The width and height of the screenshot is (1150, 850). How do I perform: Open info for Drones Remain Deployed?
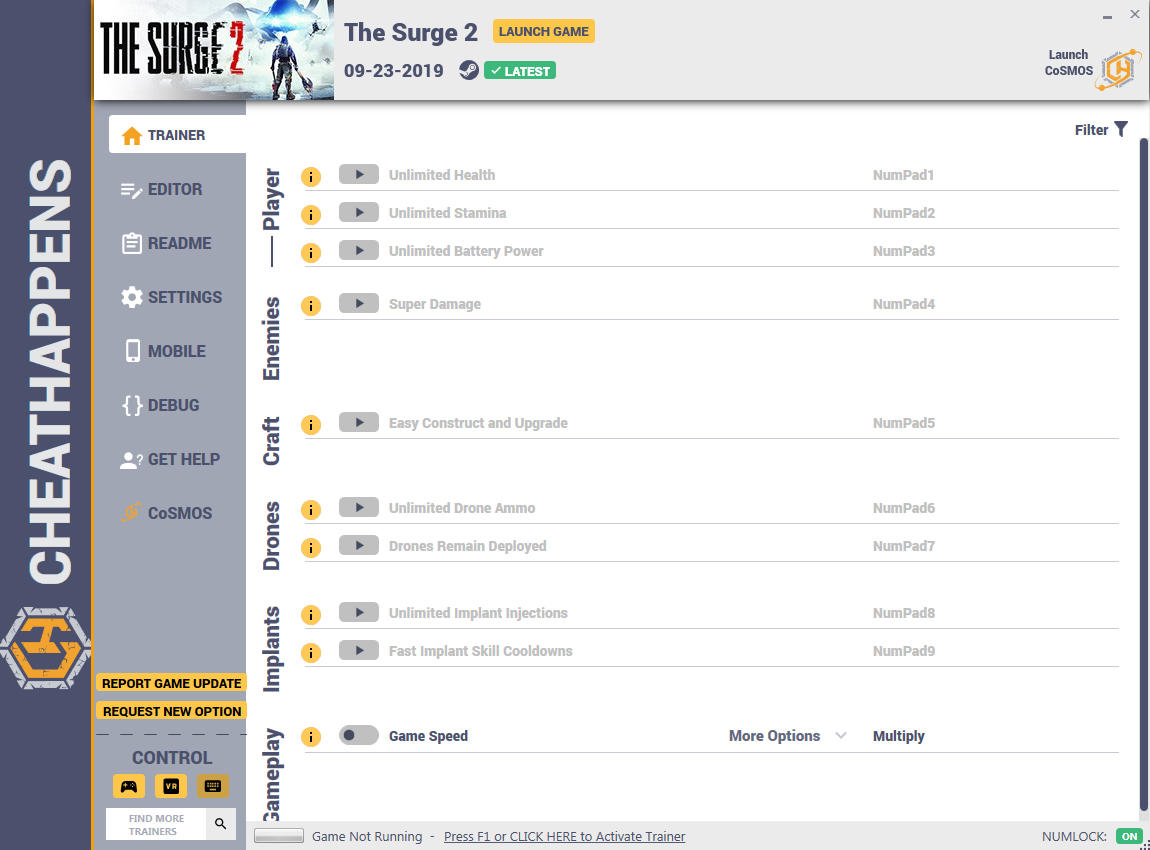point(311,548)
